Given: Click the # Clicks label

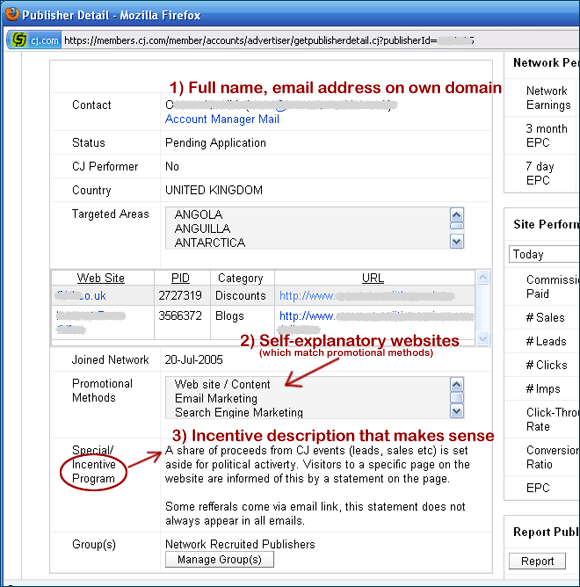Looking at the screenshot, I should [x=546, y=365].
